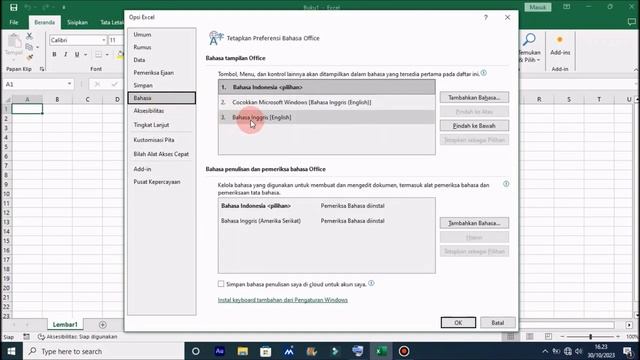The width and height of the screenshot is (640, 360).
Task: Open the screen recorder icon in taskbar
Action: click(404, 351)
